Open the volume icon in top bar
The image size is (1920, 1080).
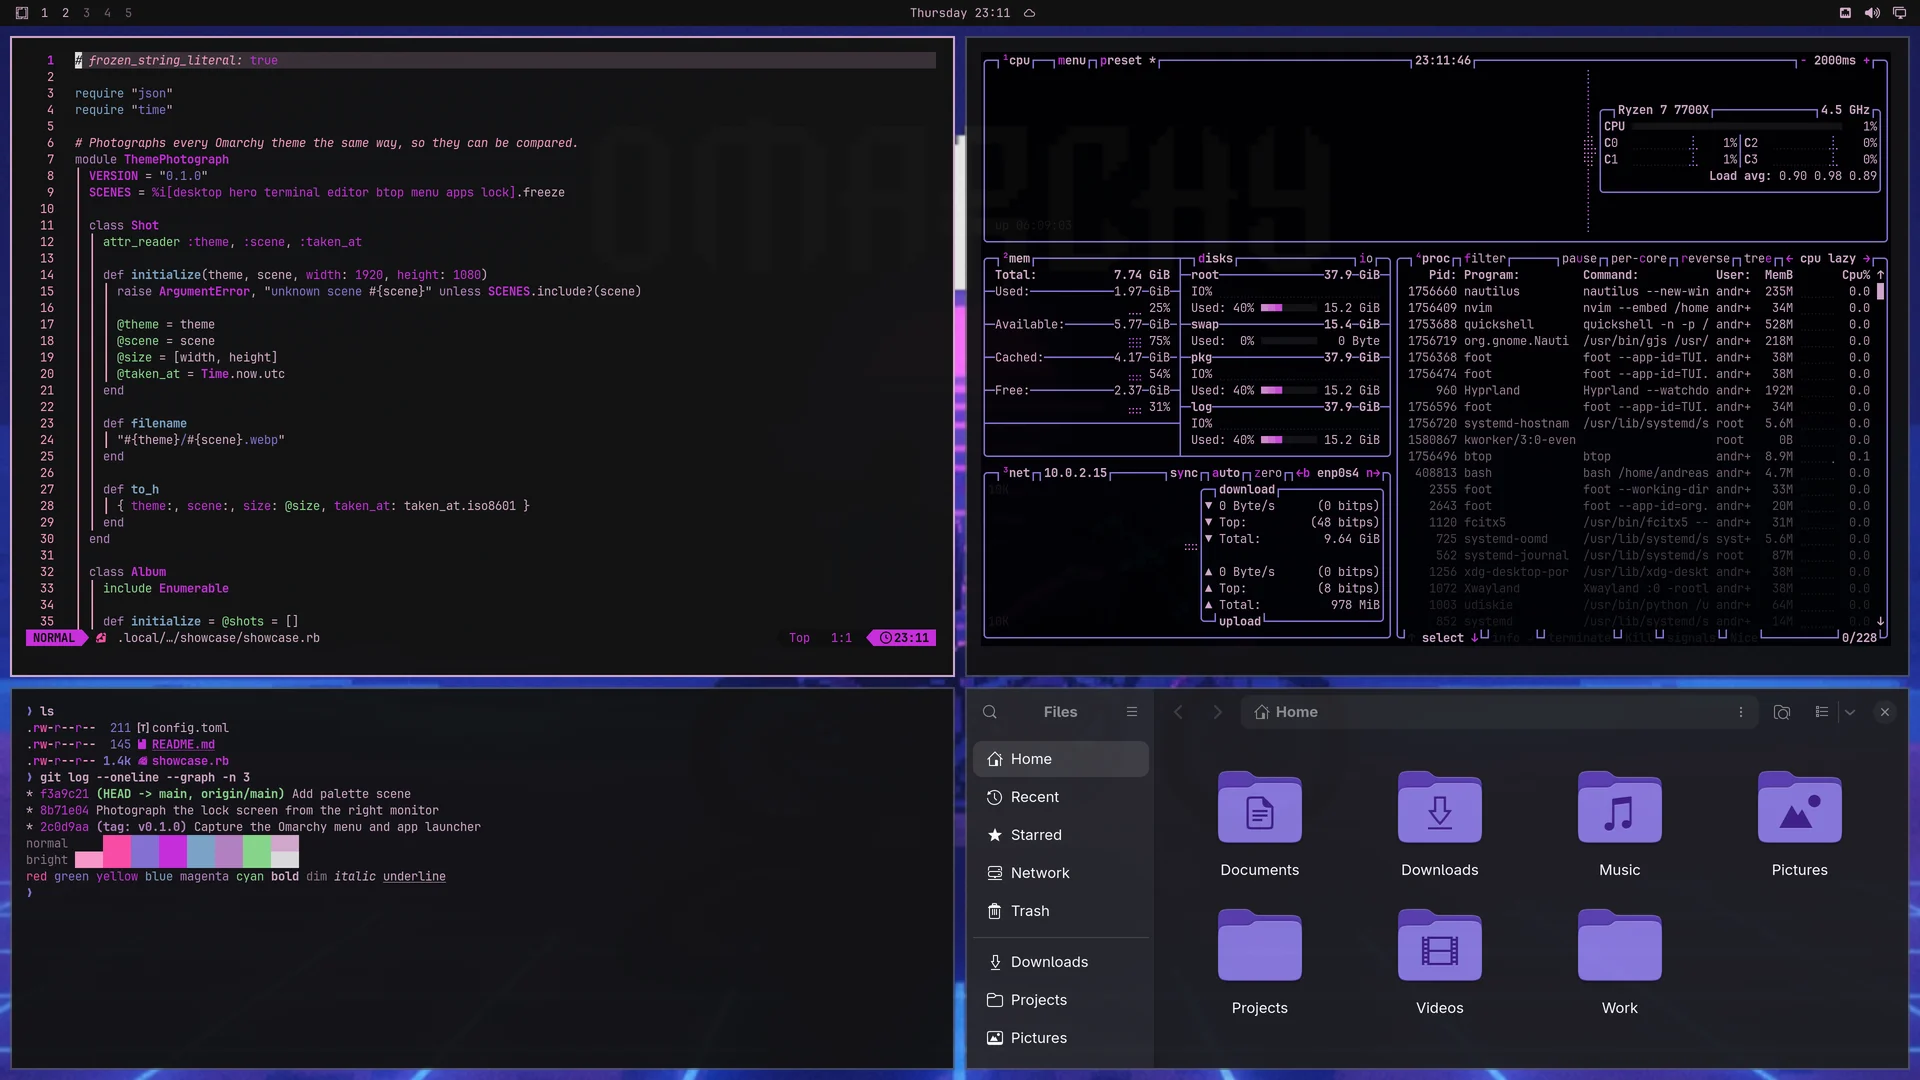click(x=1872, y=13)
